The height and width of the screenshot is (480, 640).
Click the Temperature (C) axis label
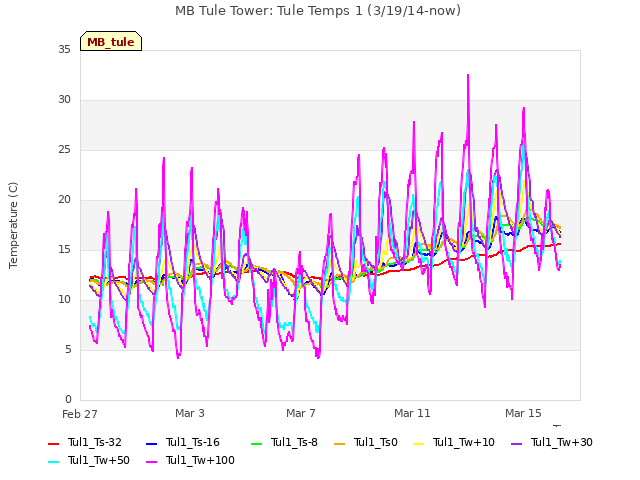coord(13,225)
